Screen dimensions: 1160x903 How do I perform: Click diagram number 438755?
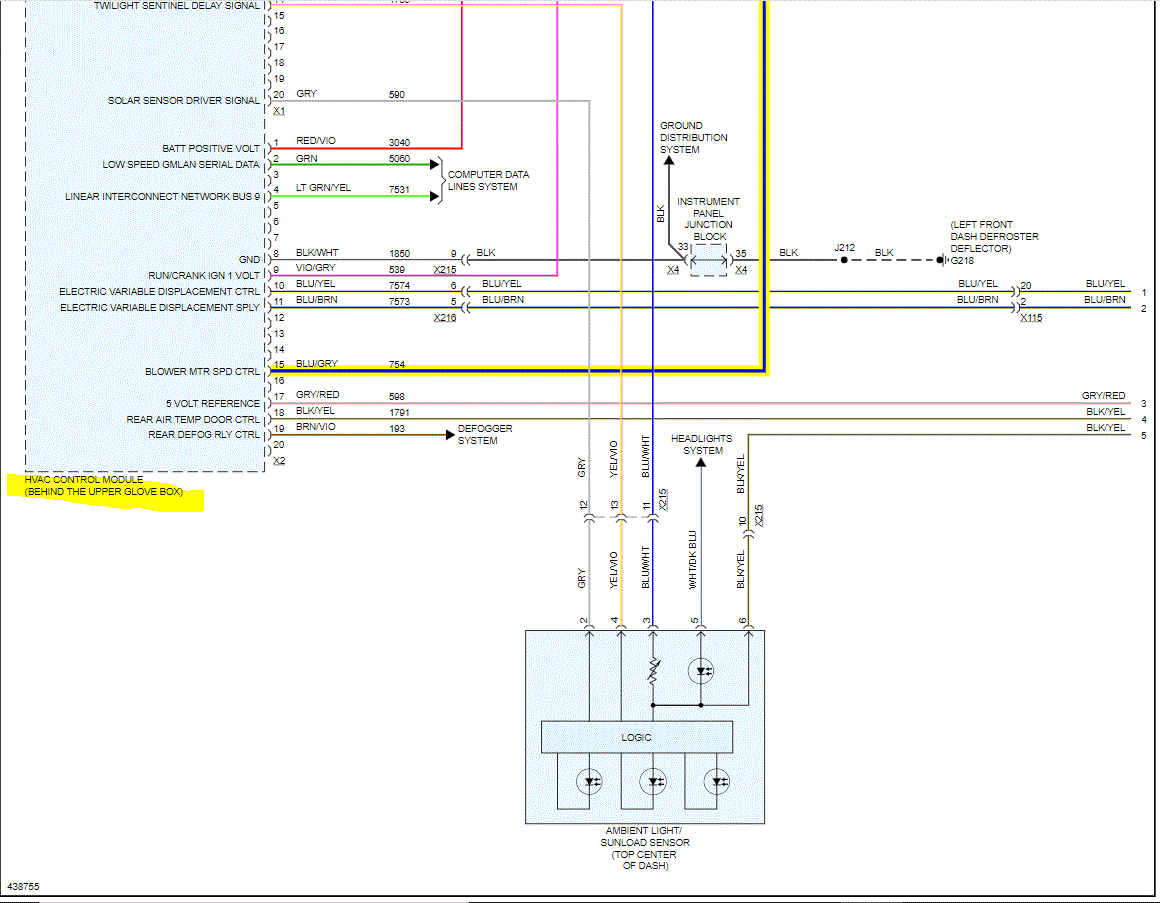click(24, 886)
